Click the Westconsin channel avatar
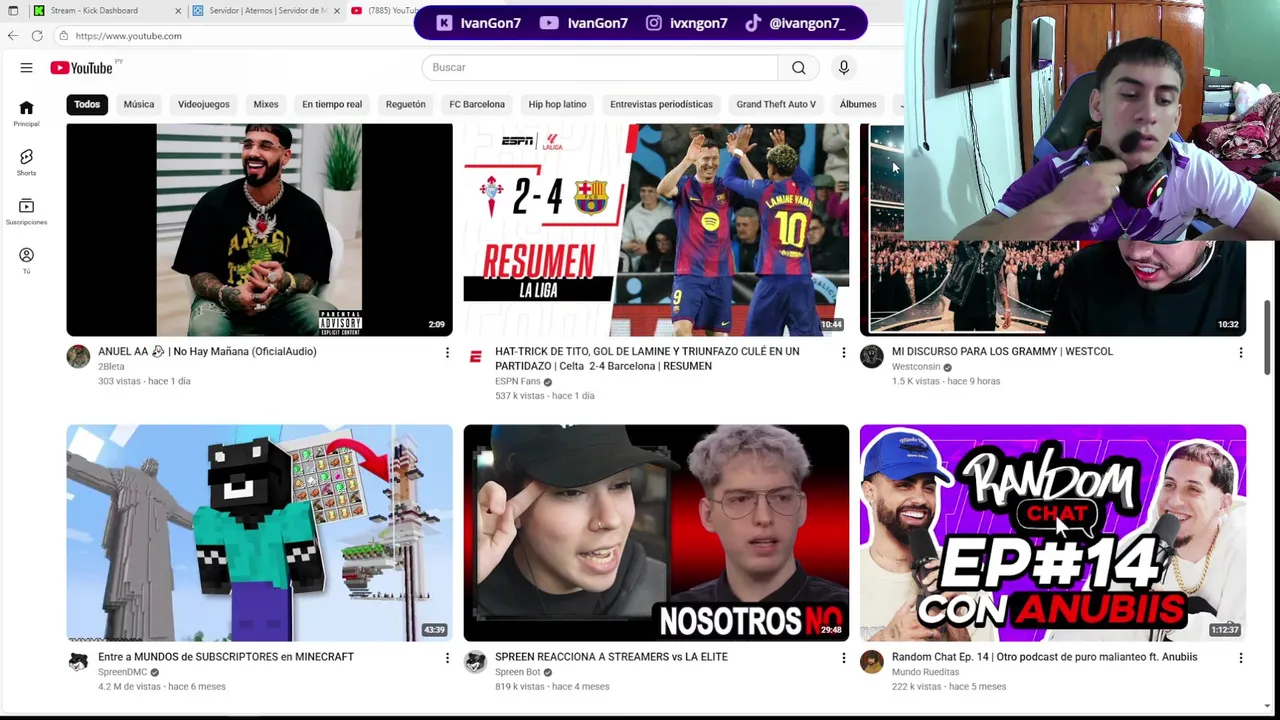Screen dimensions: 1280x720 [x=872, y=357]
